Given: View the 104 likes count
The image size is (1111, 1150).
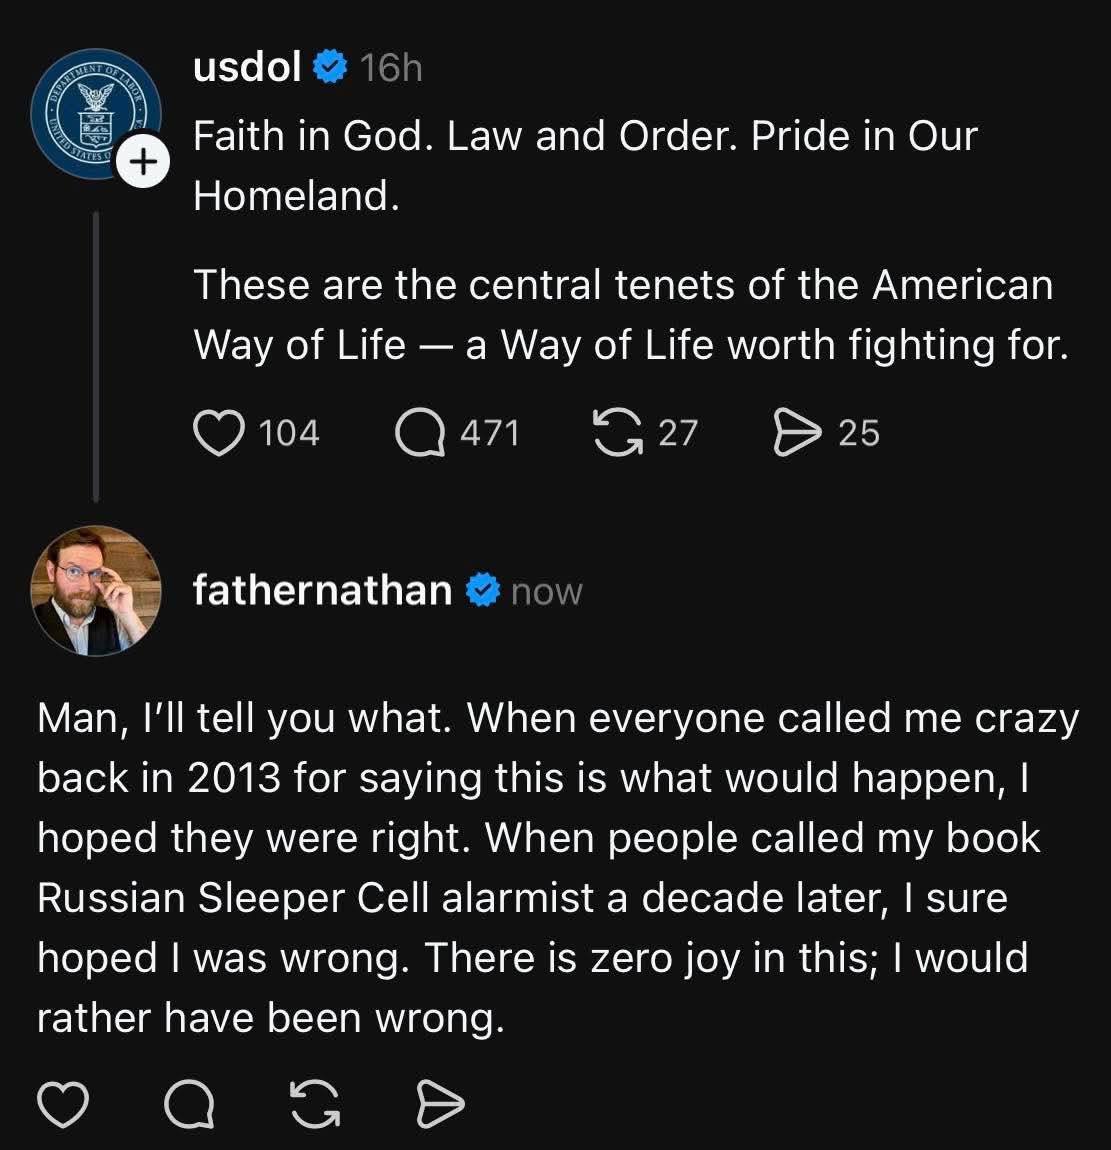Looking at the screenshot, I should coord(289,433).
